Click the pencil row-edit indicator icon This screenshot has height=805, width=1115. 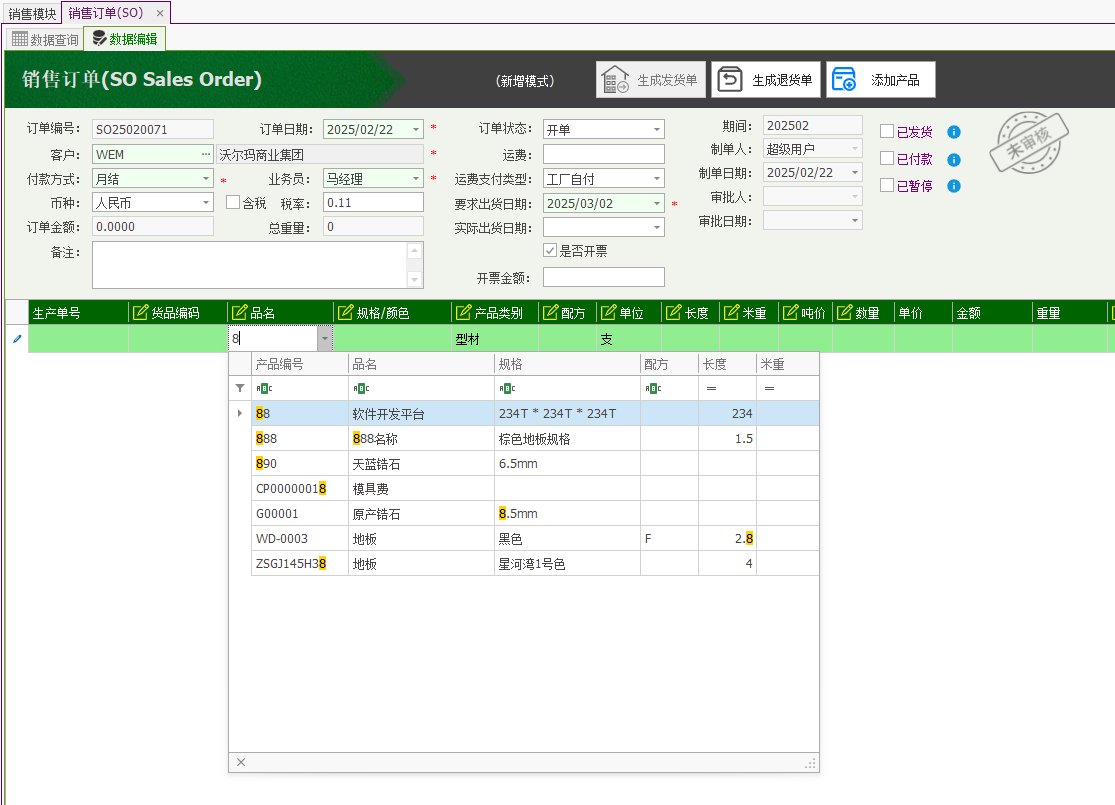tap(17, 339)
